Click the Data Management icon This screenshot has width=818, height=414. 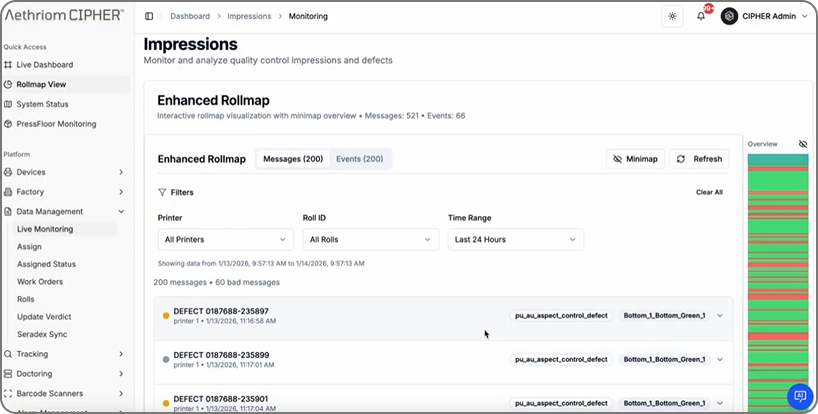[x=8, y=212]
